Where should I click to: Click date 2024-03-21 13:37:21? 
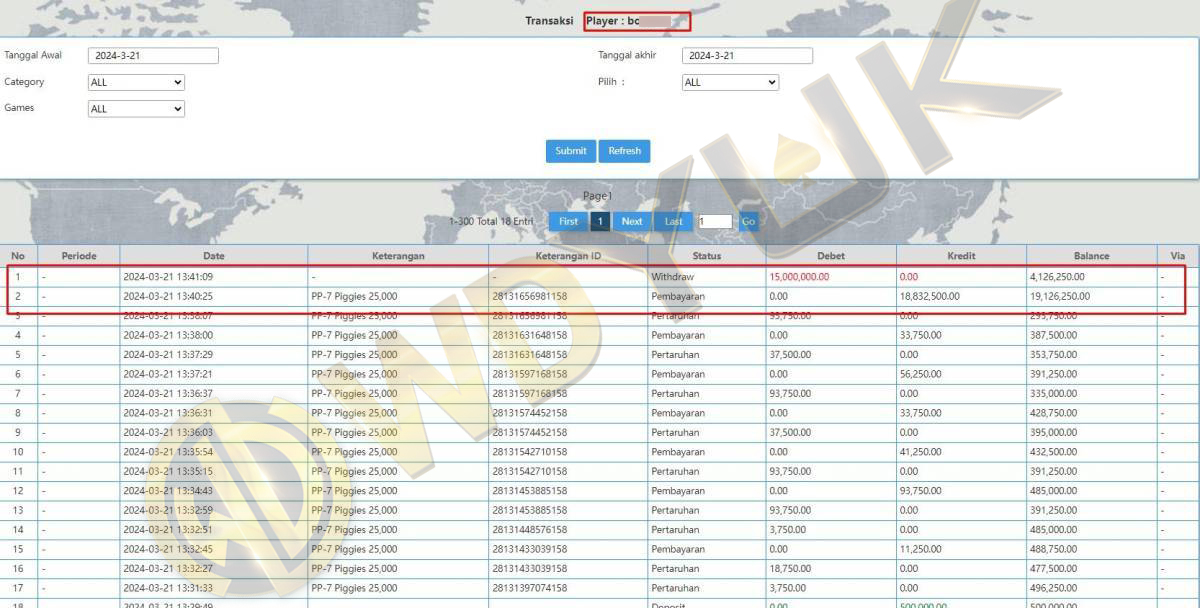coord(168,374)
